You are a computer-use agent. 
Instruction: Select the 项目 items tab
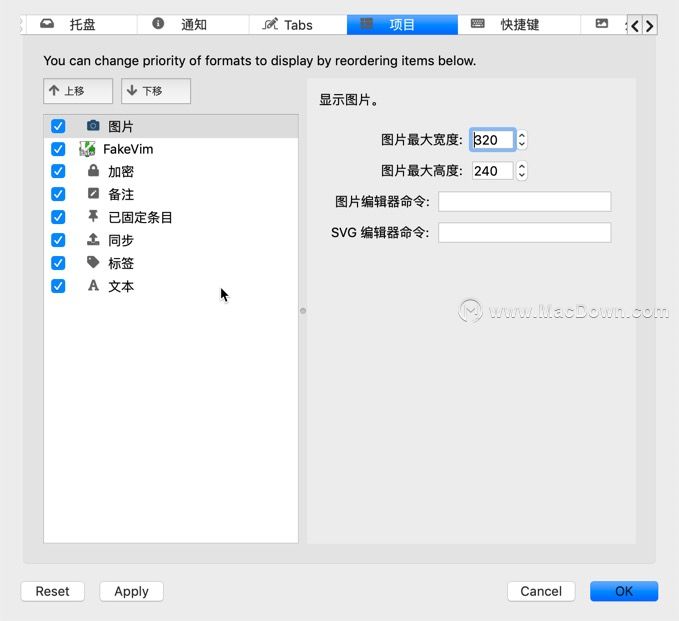pos(402,24)
